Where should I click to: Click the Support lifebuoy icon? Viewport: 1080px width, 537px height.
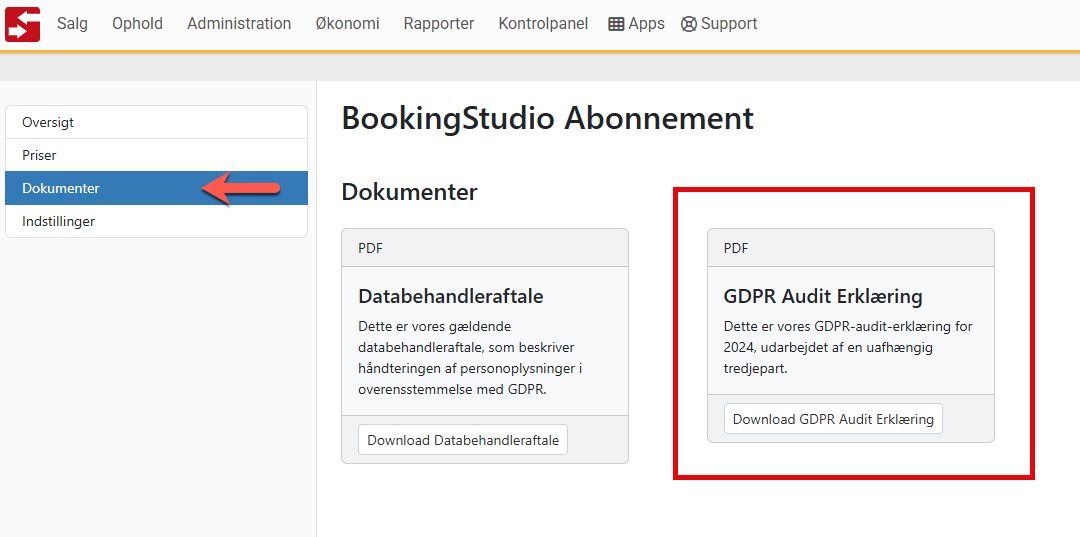point(689,24)
